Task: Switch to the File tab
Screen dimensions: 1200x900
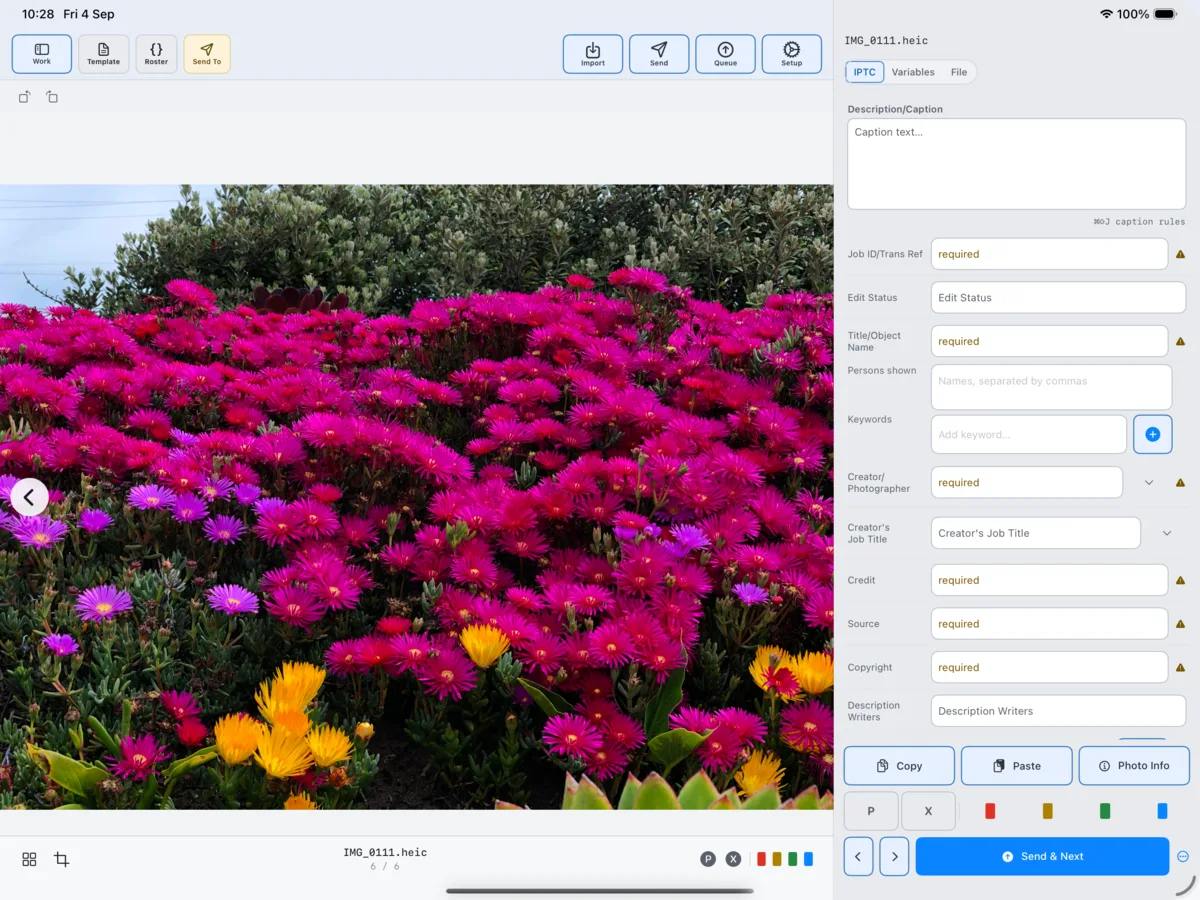Action: pos(959,72)
